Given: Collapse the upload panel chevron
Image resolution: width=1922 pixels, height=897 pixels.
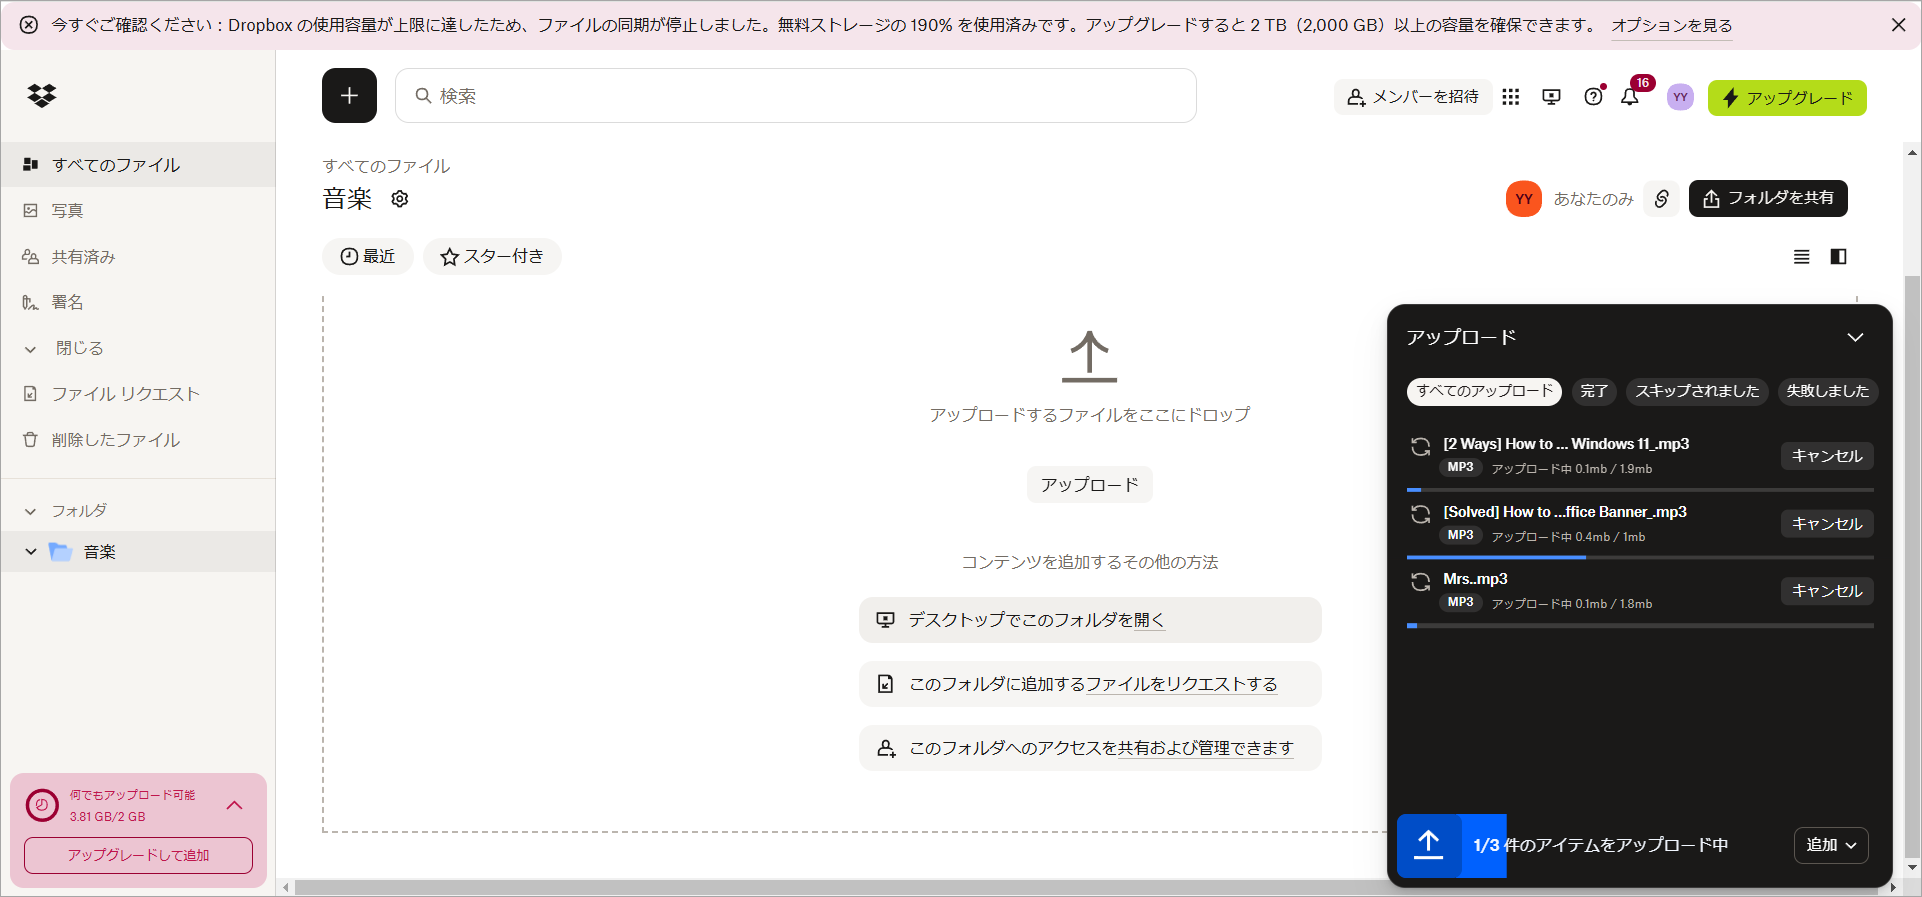Looking at the screenshot, I should 1855,337.
